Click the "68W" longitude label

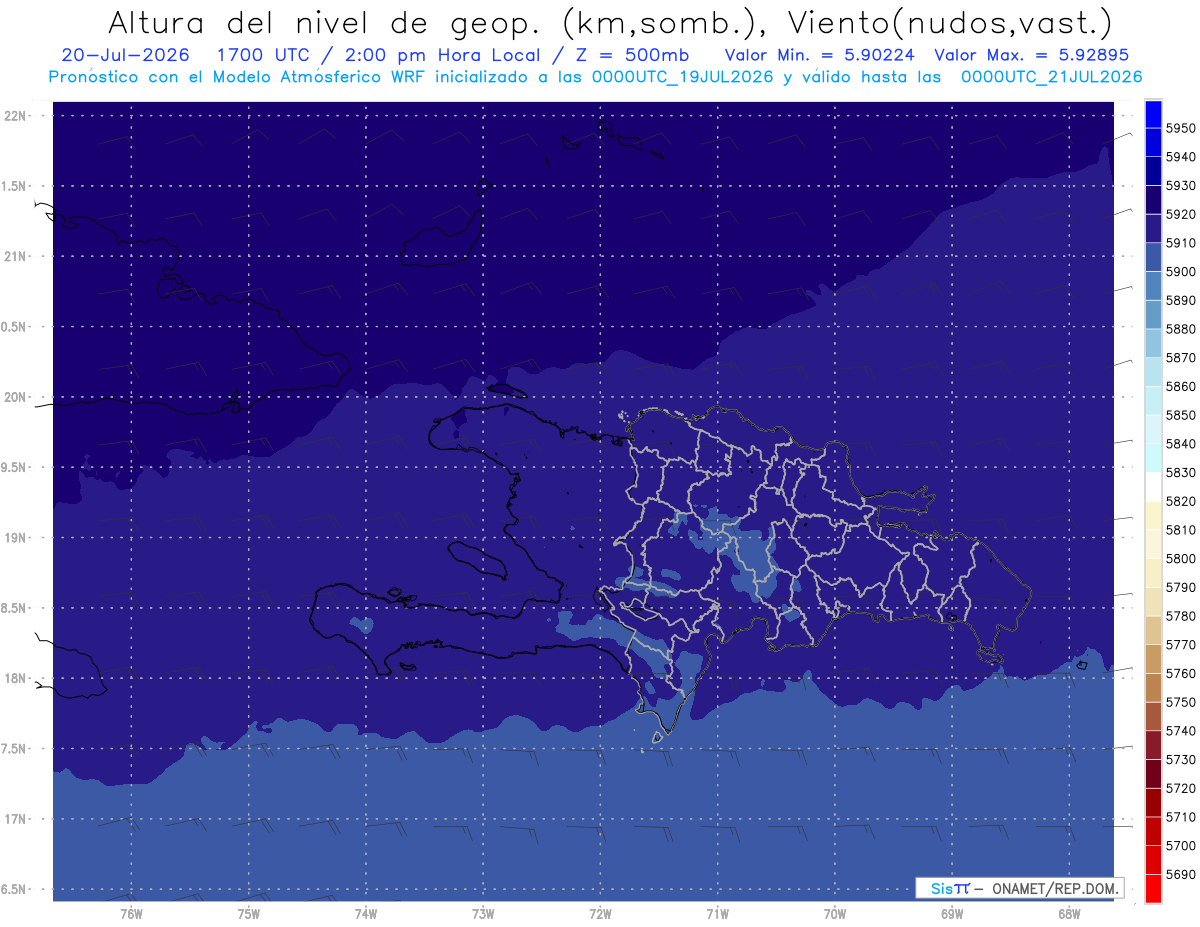(x=1069, y=914)
